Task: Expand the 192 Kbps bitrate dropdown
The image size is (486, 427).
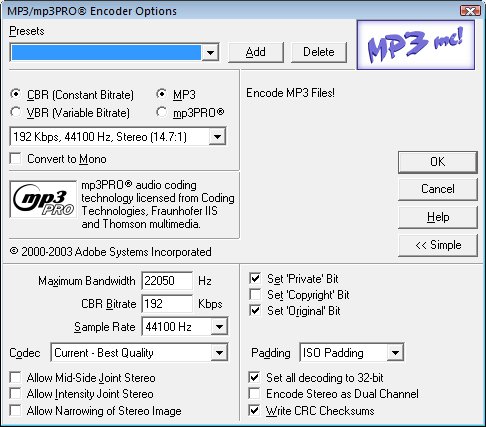Action: (x=217, y=136)
